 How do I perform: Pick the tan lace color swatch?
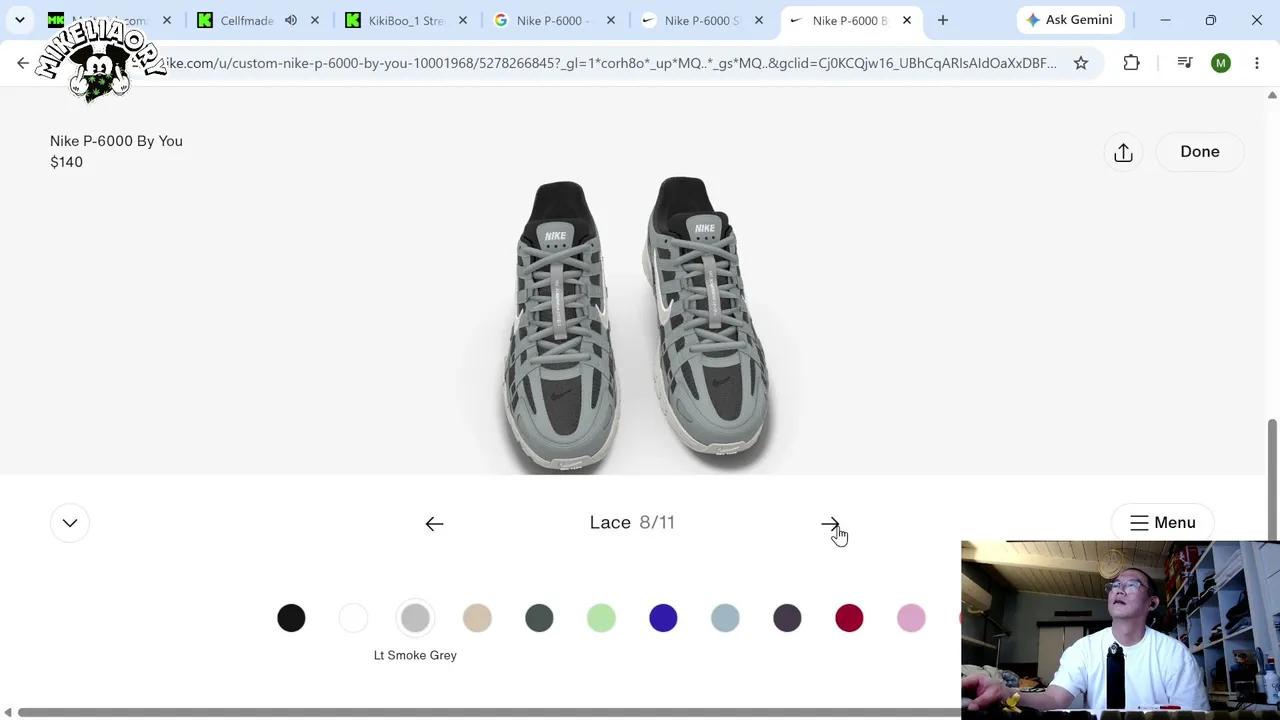[x=477, y=618]
